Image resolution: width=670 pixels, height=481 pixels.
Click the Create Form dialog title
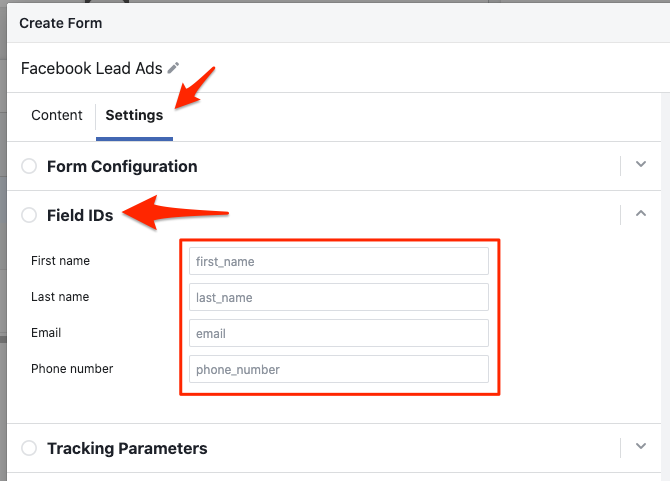60,22
